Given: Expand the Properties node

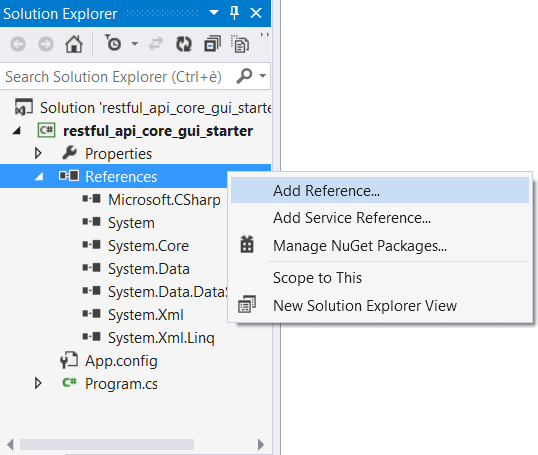Looking at the screenshot, I should 38,153.
